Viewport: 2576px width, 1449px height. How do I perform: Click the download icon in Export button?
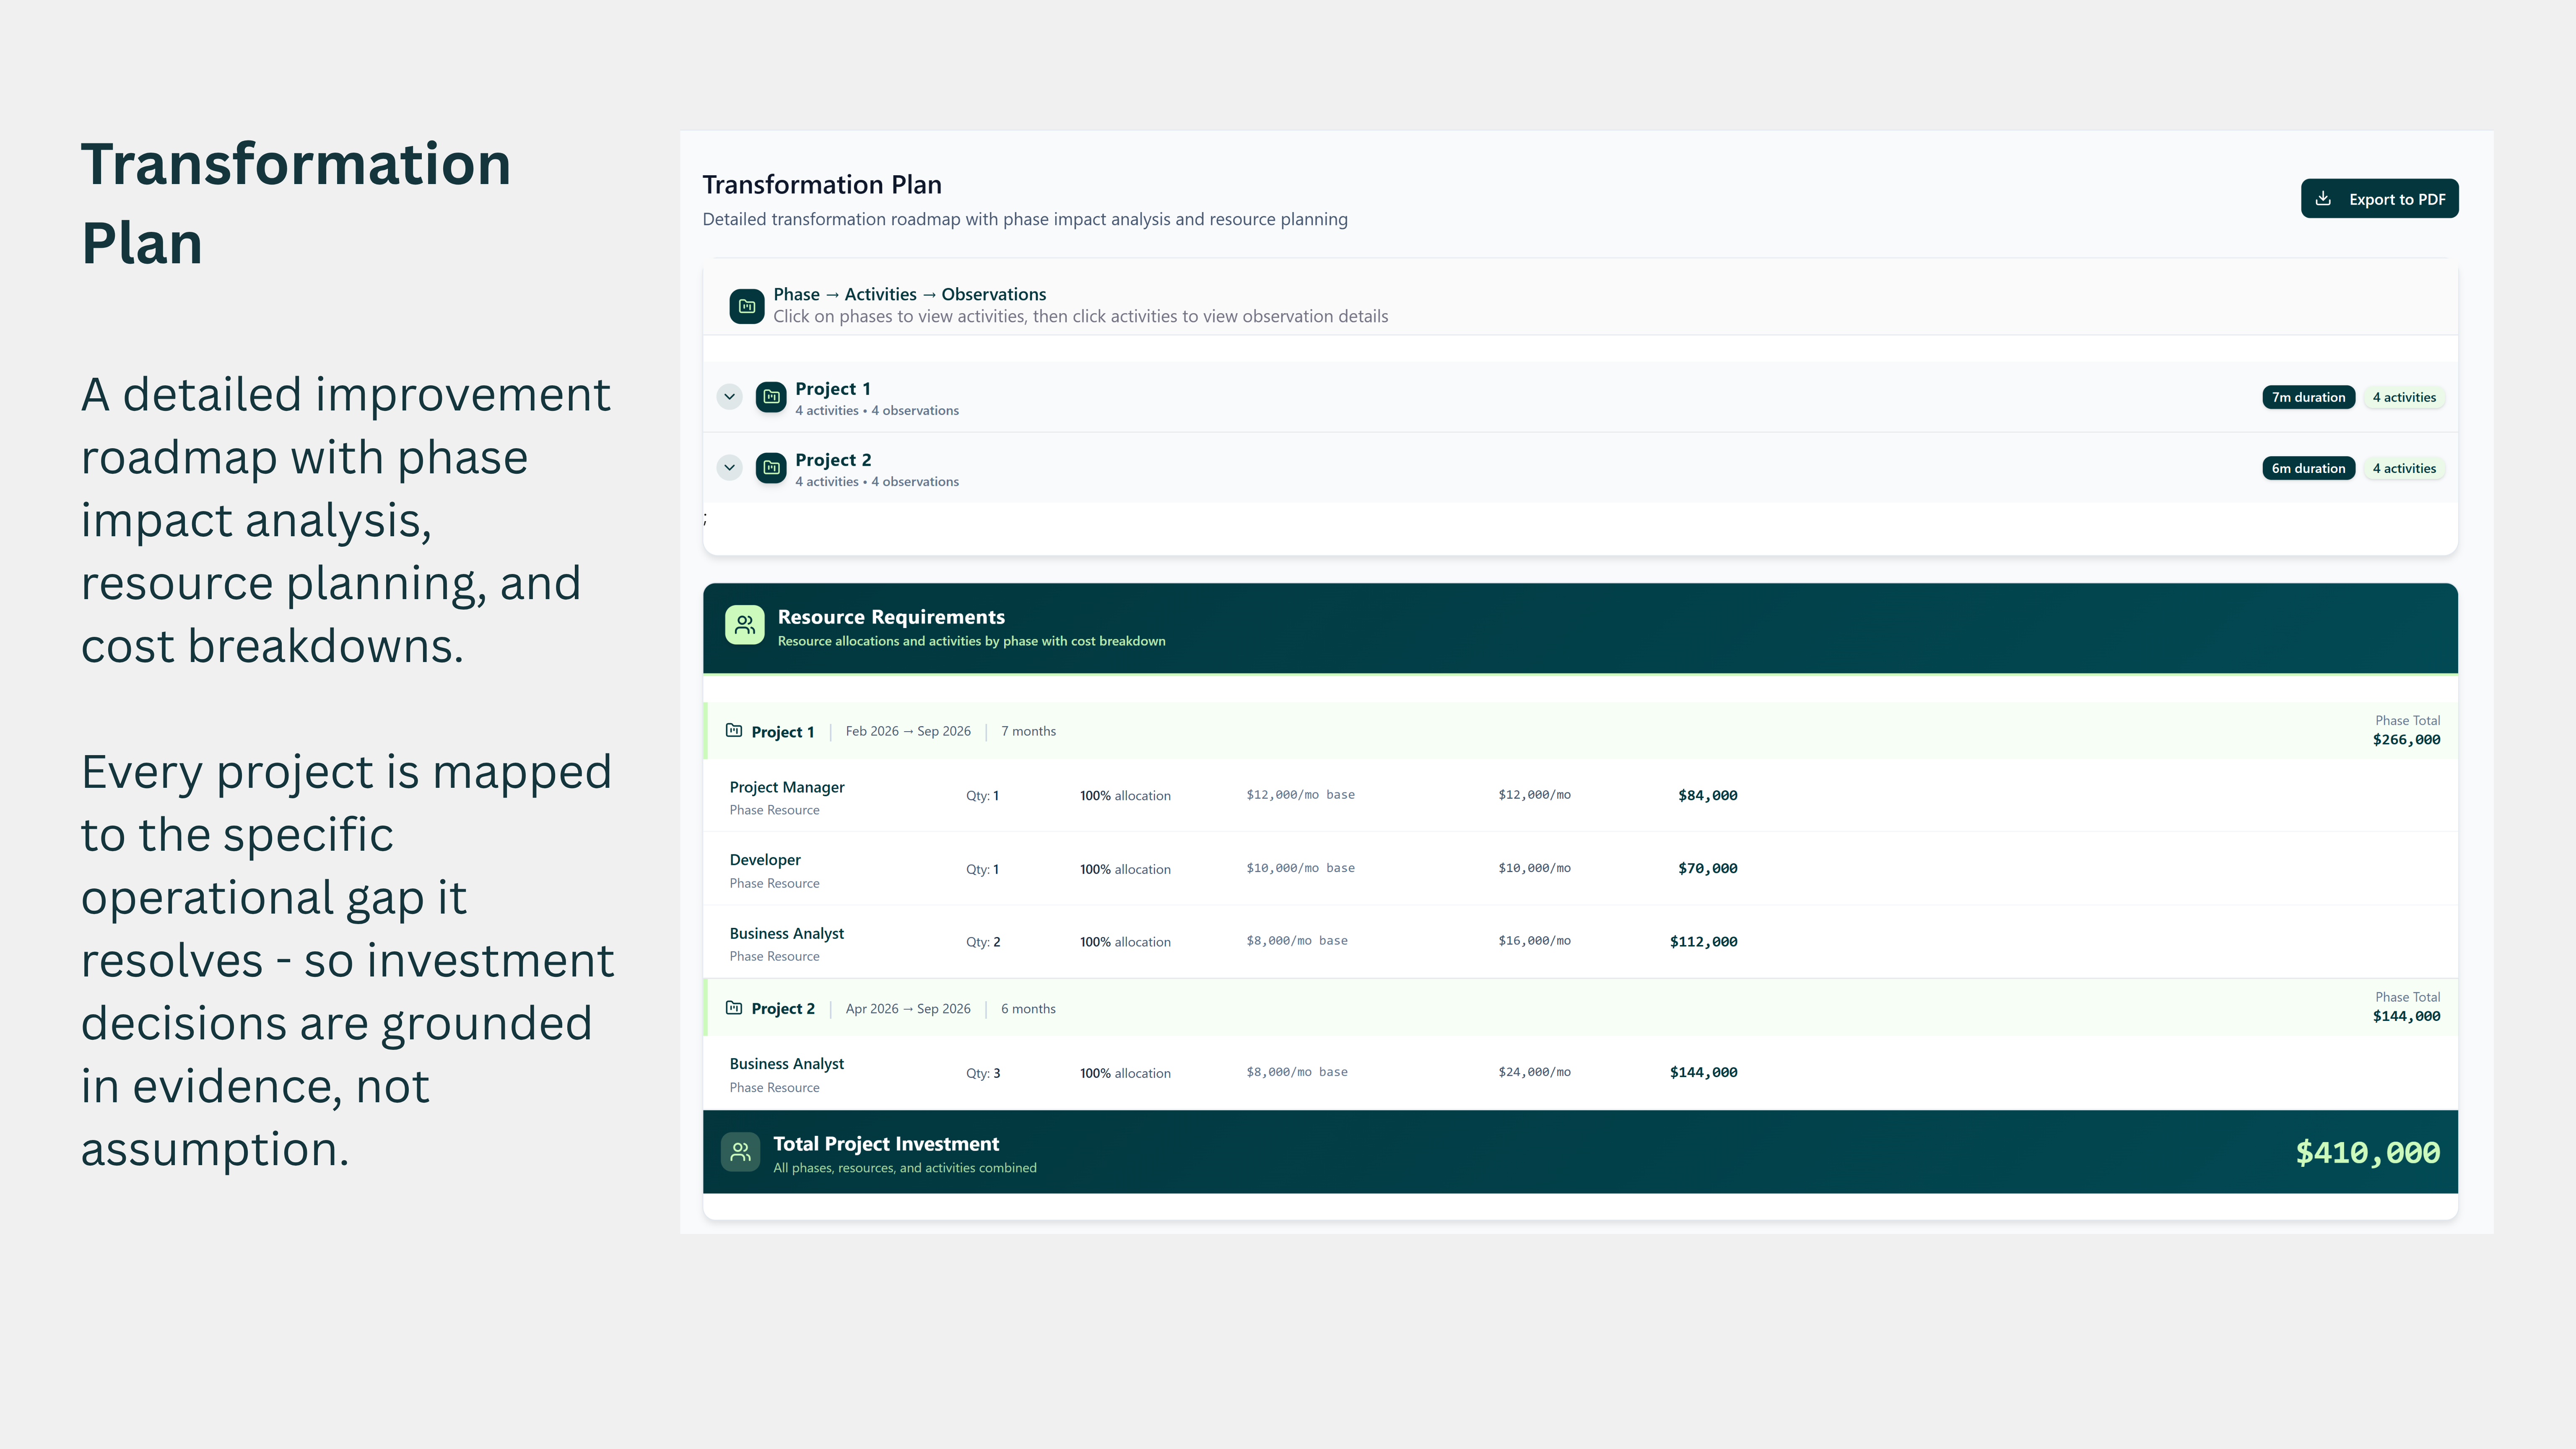(x=2323, y=198)
